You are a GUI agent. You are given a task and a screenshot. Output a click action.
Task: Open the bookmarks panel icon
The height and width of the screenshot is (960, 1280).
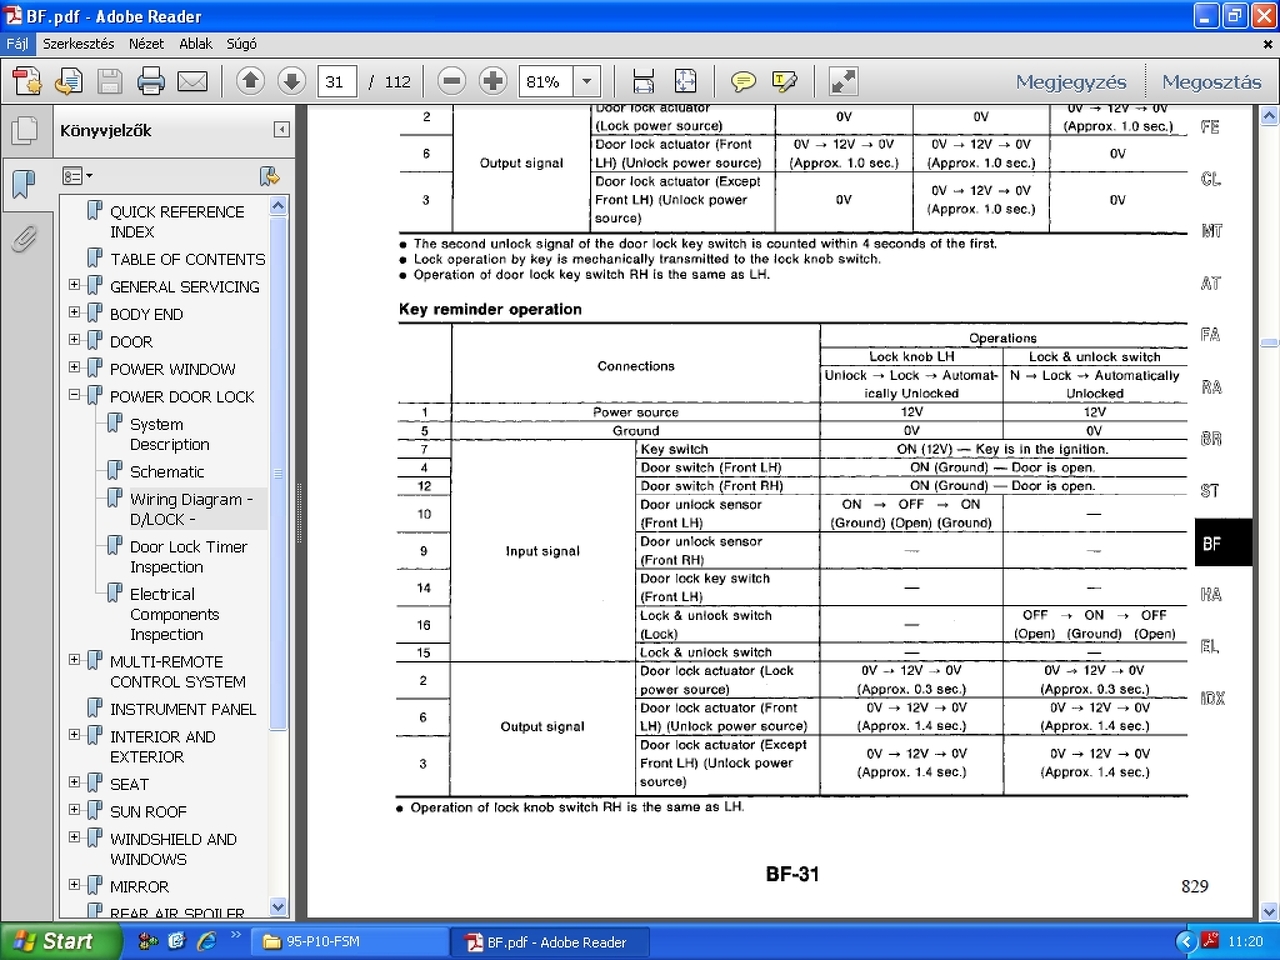[x=24, y=184]
